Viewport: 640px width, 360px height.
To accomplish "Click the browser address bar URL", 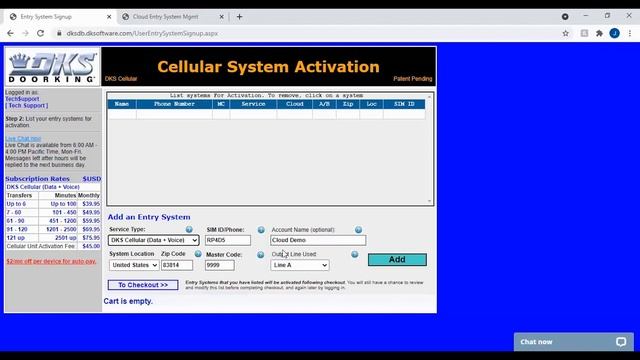I will [142, 33].
